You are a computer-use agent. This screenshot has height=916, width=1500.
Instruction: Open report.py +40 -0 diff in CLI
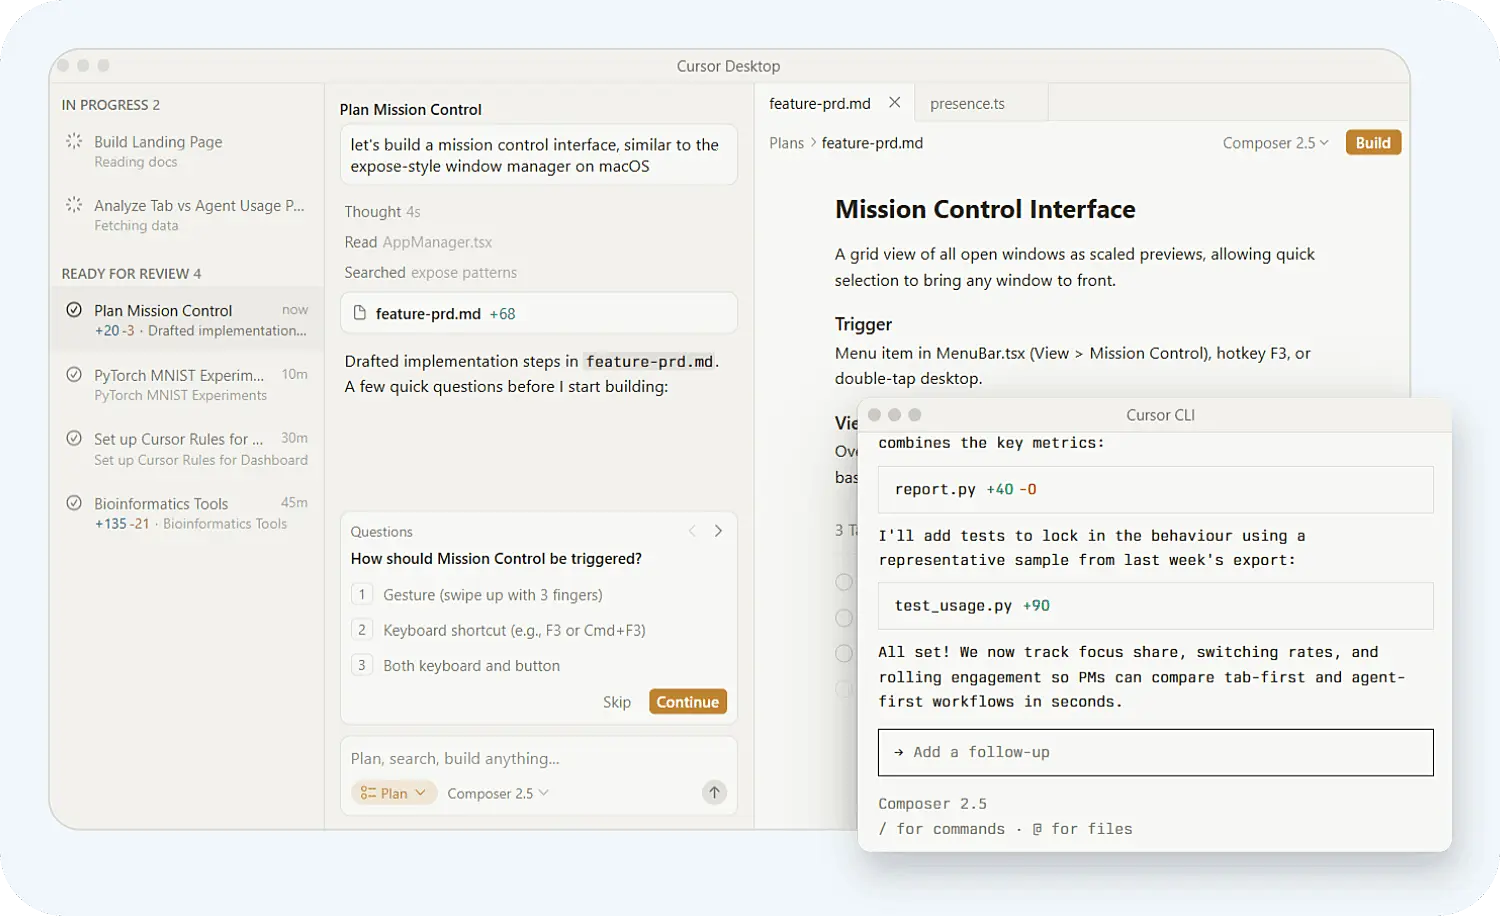pyautogui.click(x=1155, y=489)
